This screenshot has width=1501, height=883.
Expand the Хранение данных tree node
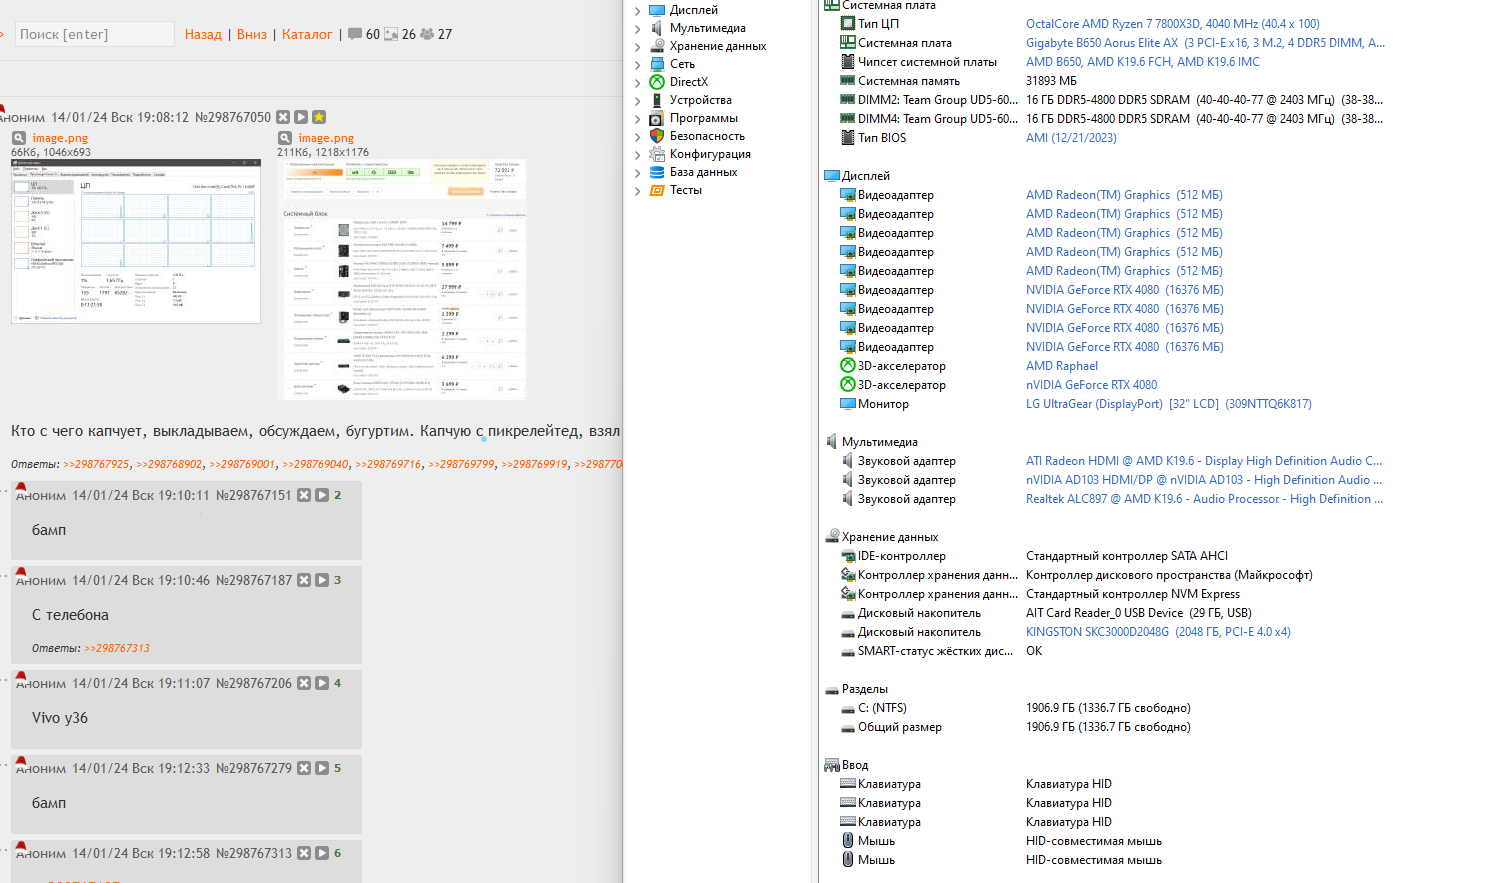(638, 46)
